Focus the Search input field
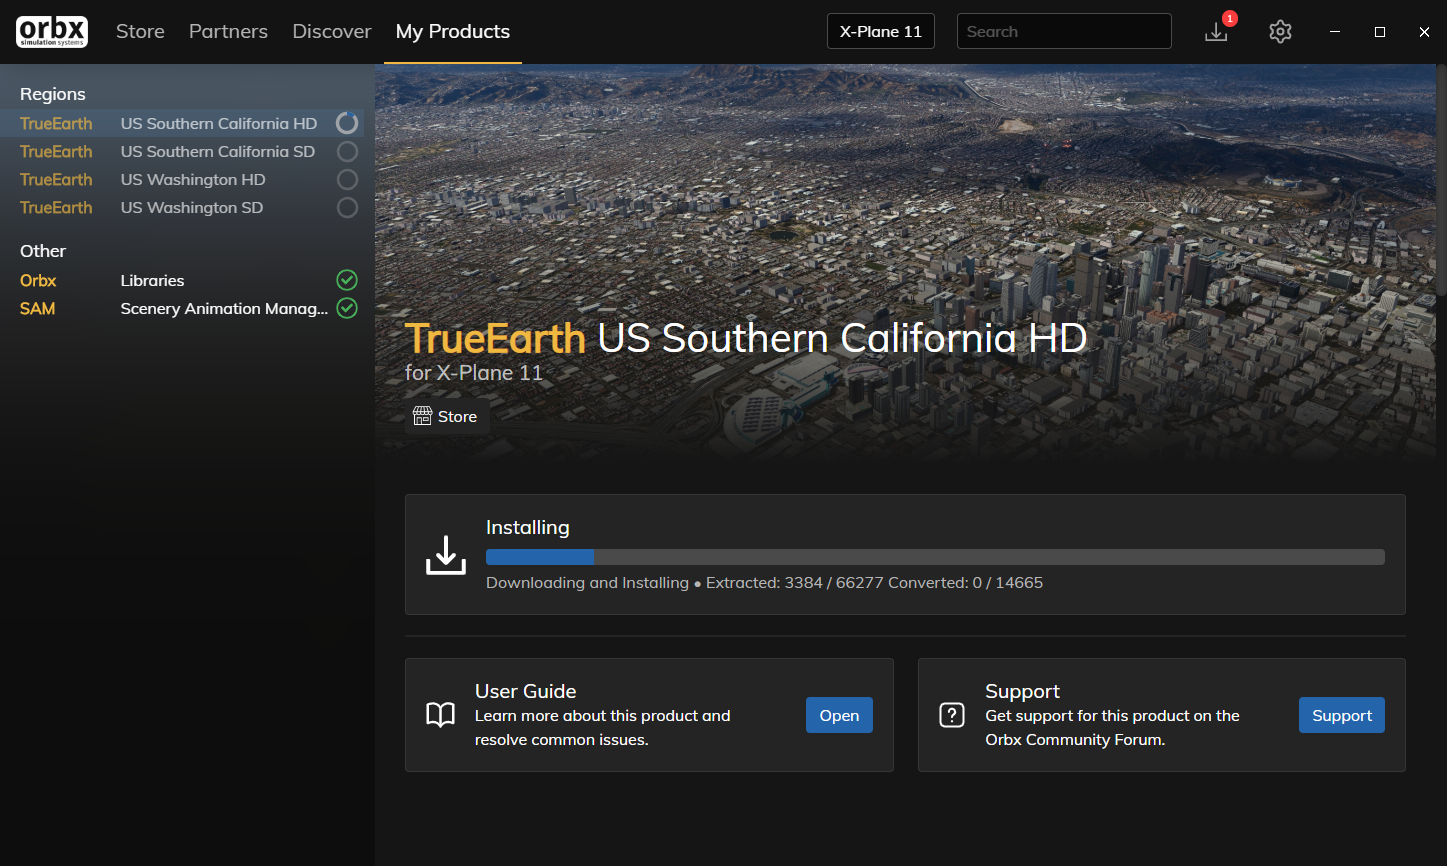This screenshot has width=1447, height=866. click(1064, 31)
